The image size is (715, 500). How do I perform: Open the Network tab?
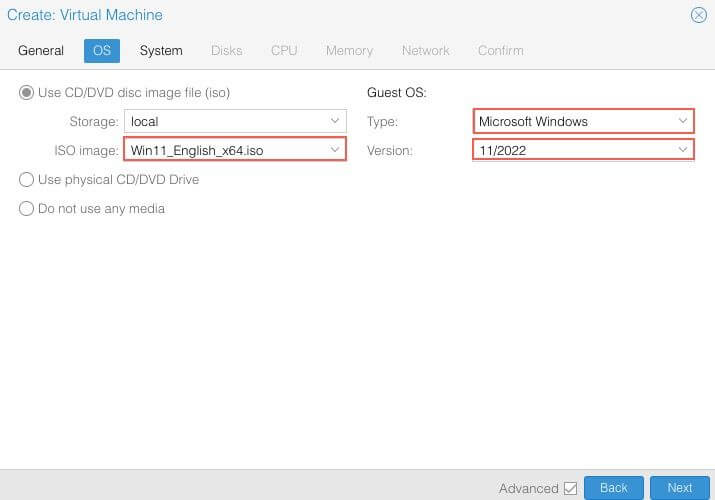[426, 50]
